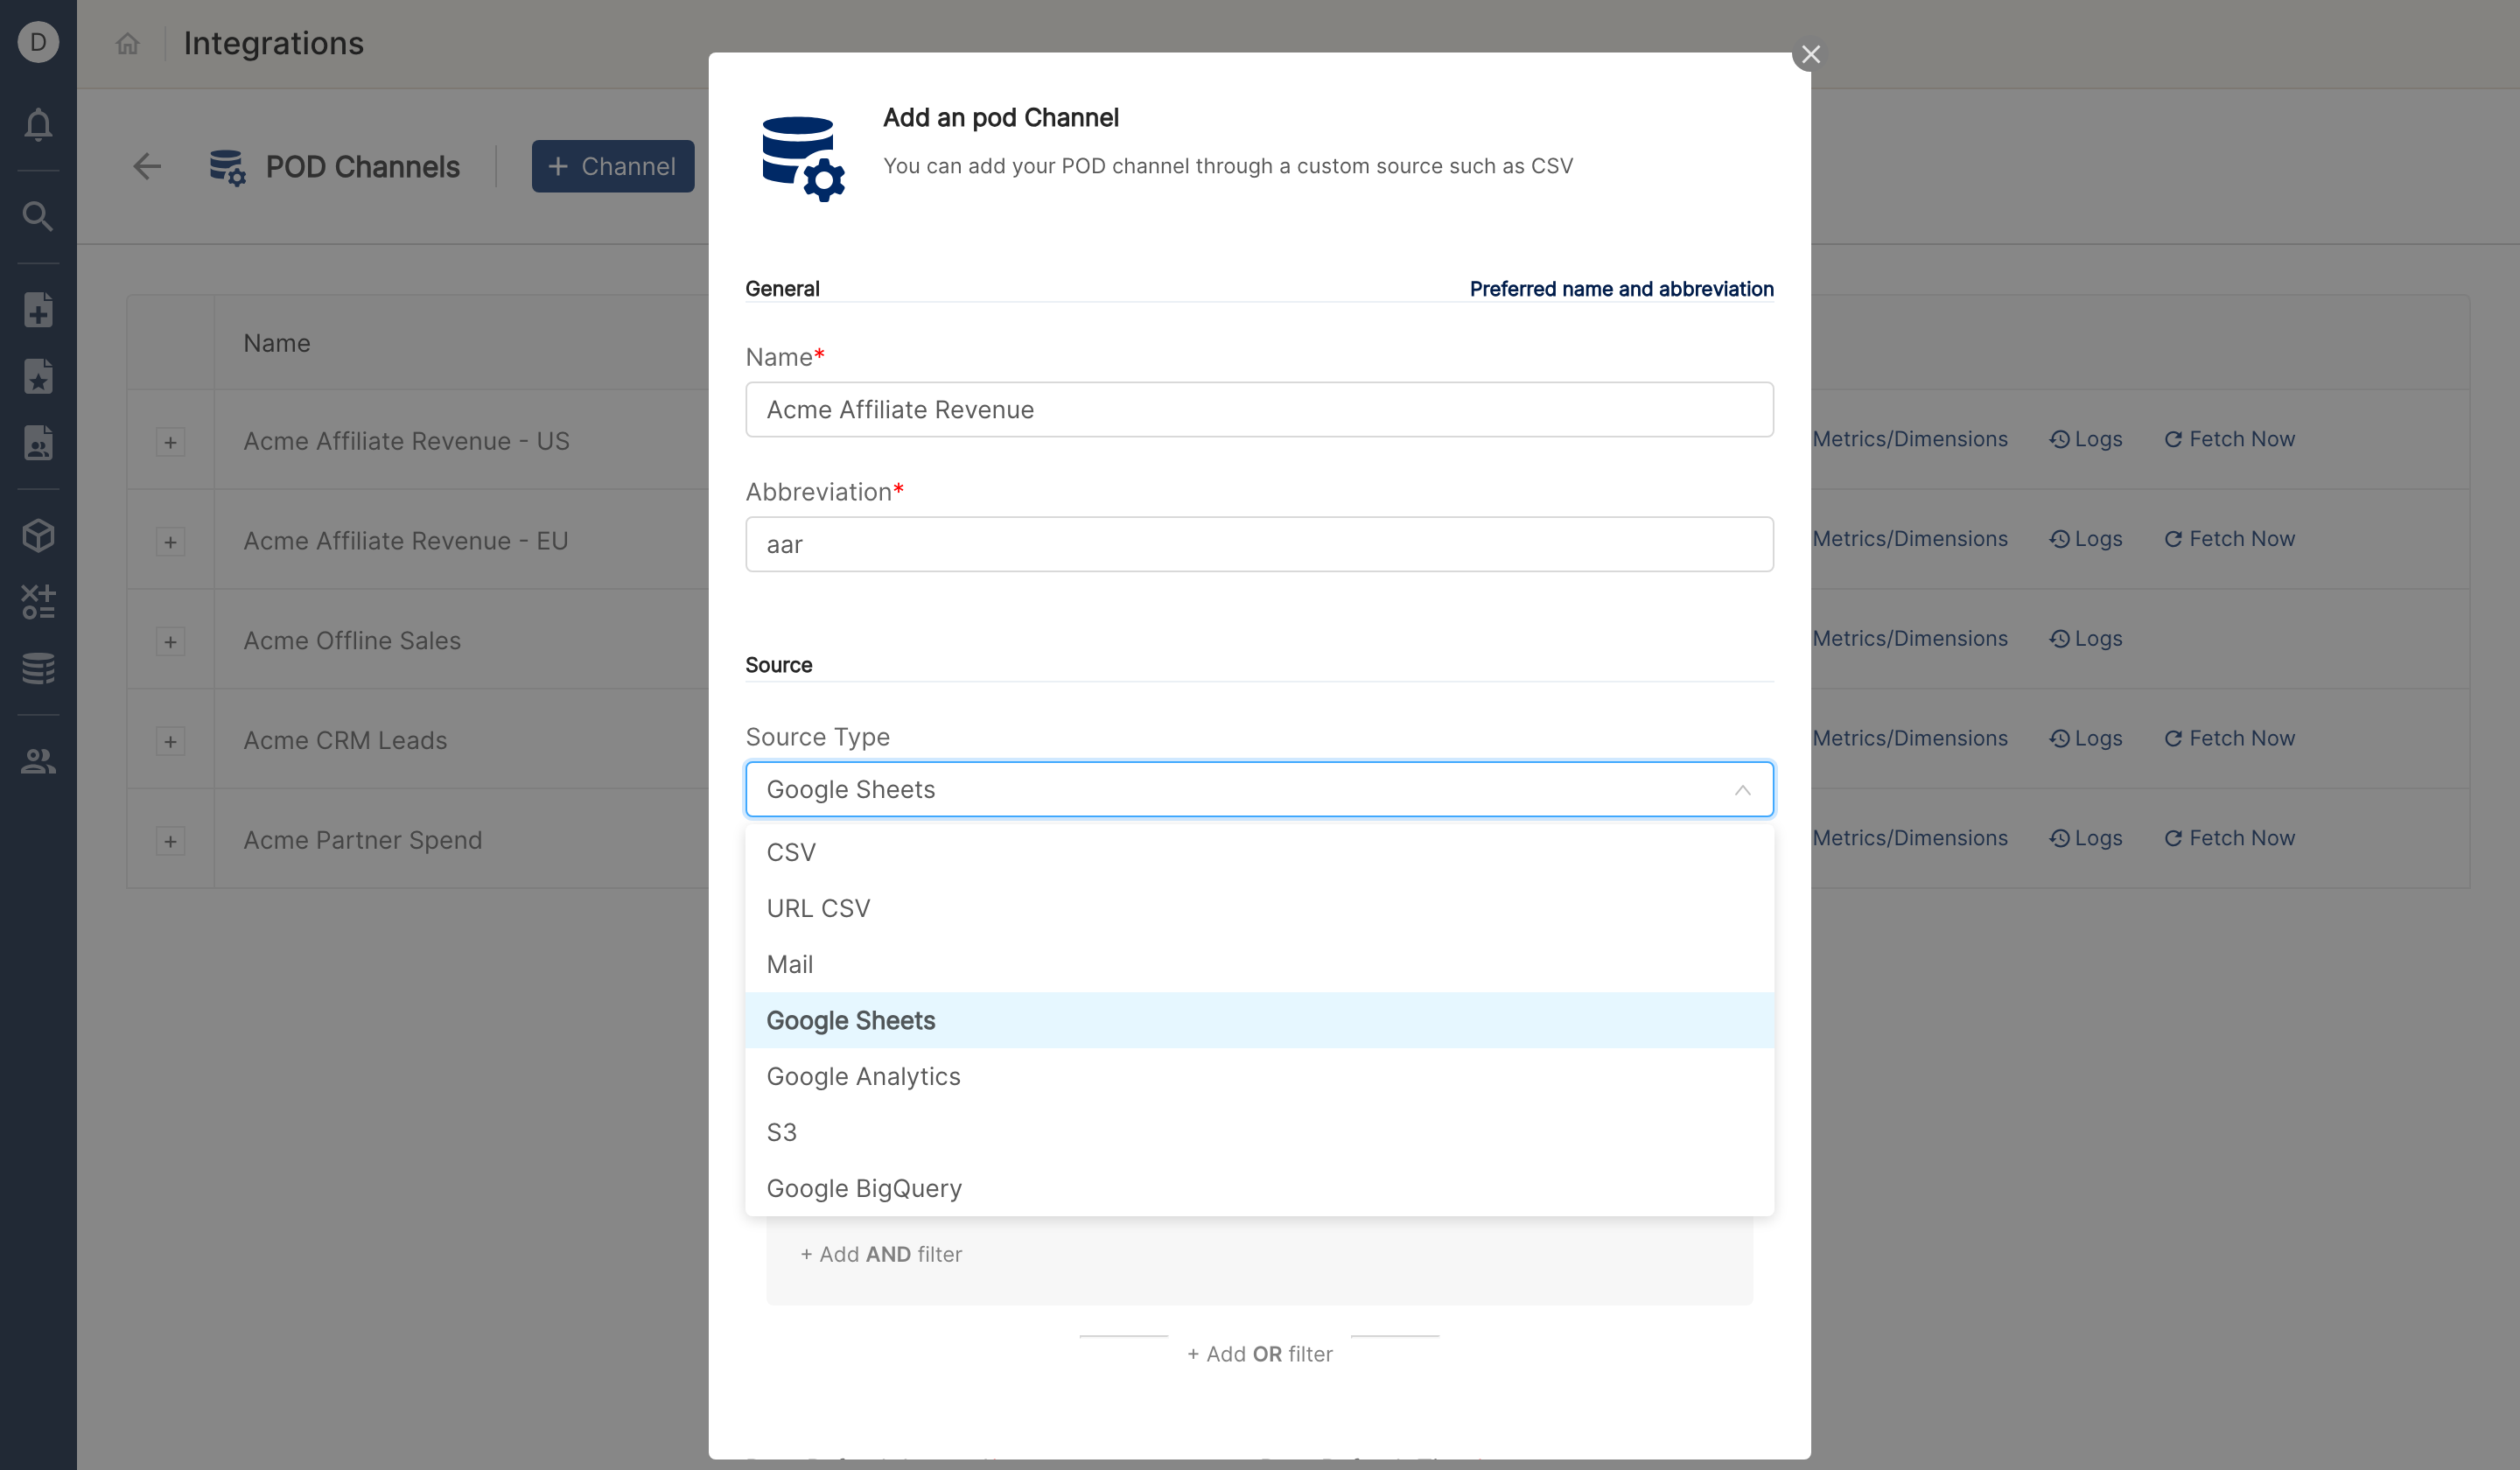The height and width of the screenshot is (1470, 2520).
Task: Select S3 source type option
Action: click(1259, 1132)
